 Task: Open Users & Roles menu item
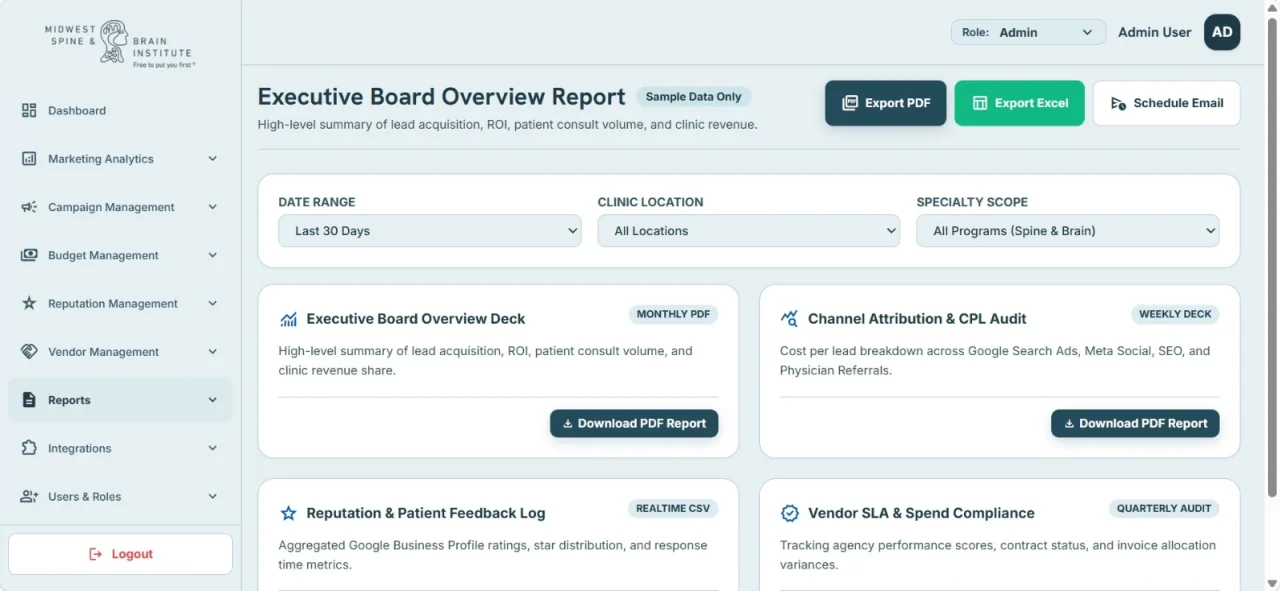[x=120, y=496]
